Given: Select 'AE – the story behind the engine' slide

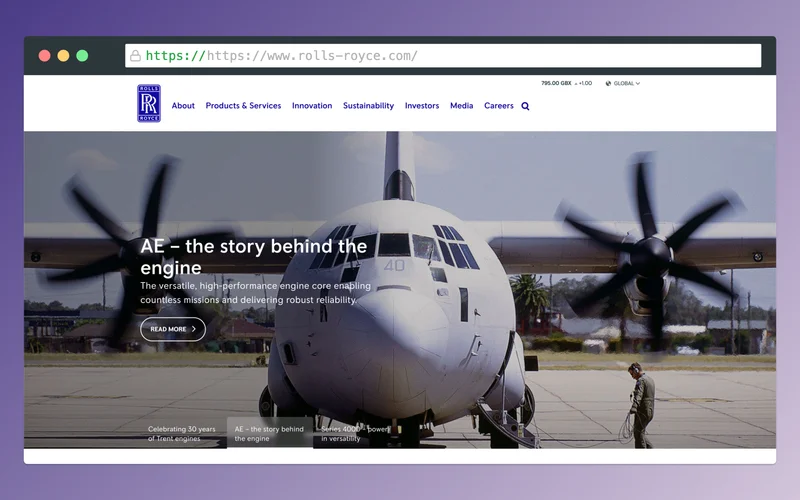Looking at the screenshot, I should [270, 433].
